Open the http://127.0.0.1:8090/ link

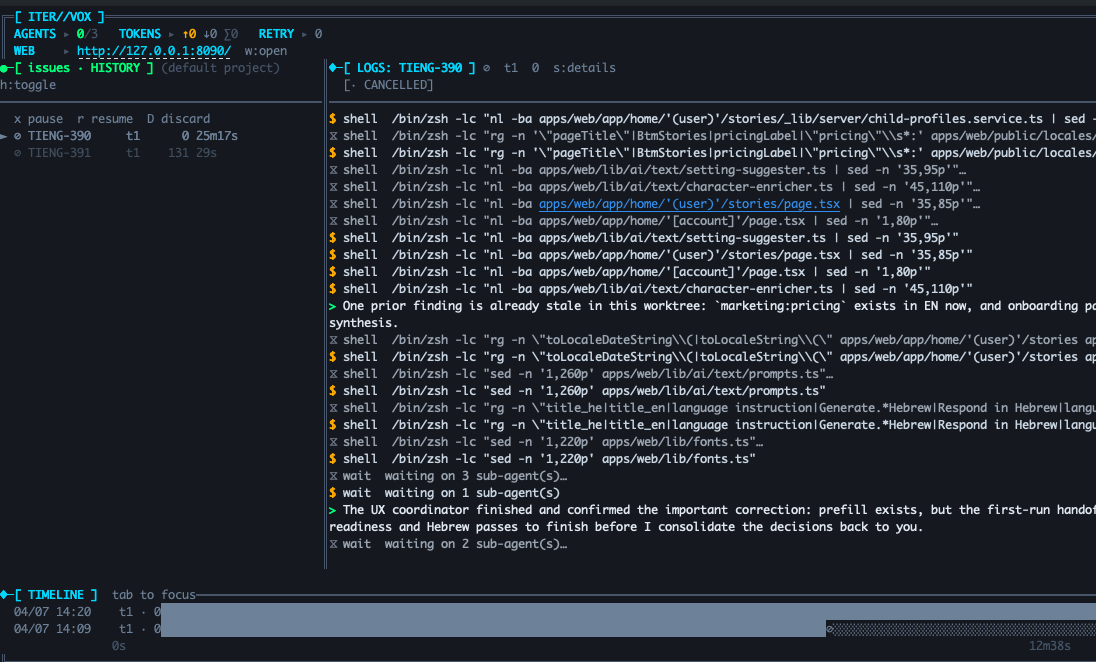[153, 51]
